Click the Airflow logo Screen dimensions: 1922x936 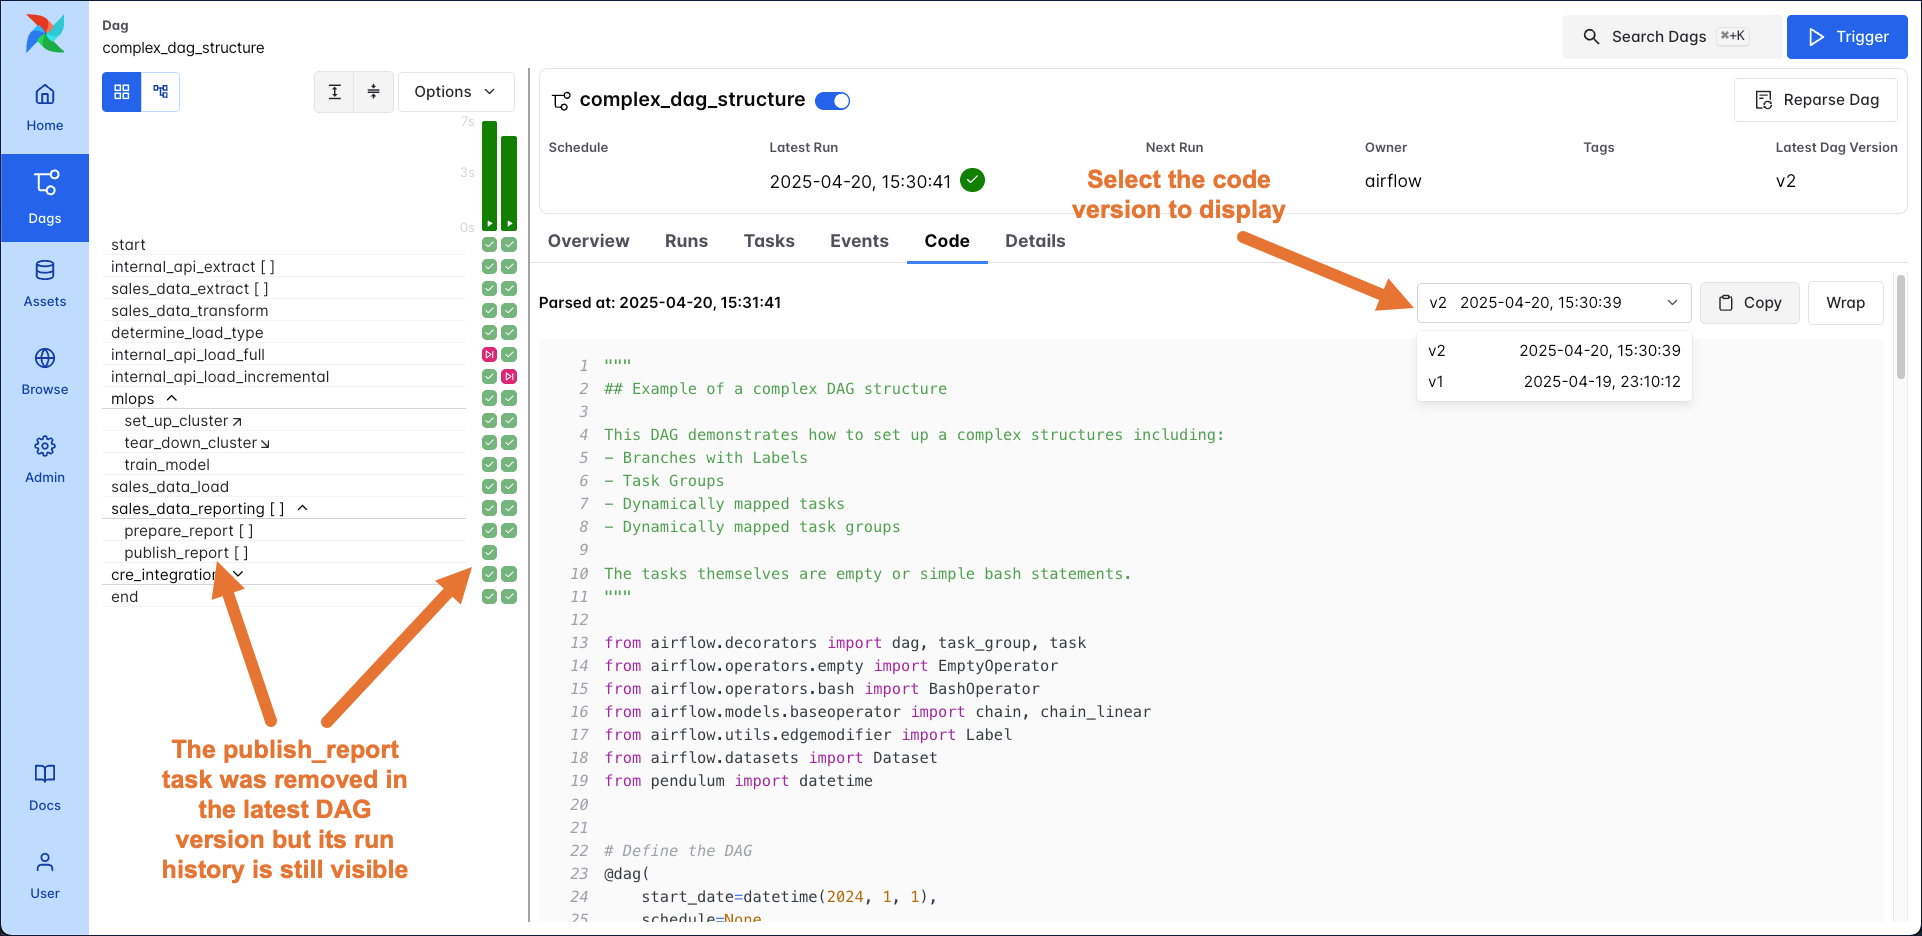coord(44,33)
